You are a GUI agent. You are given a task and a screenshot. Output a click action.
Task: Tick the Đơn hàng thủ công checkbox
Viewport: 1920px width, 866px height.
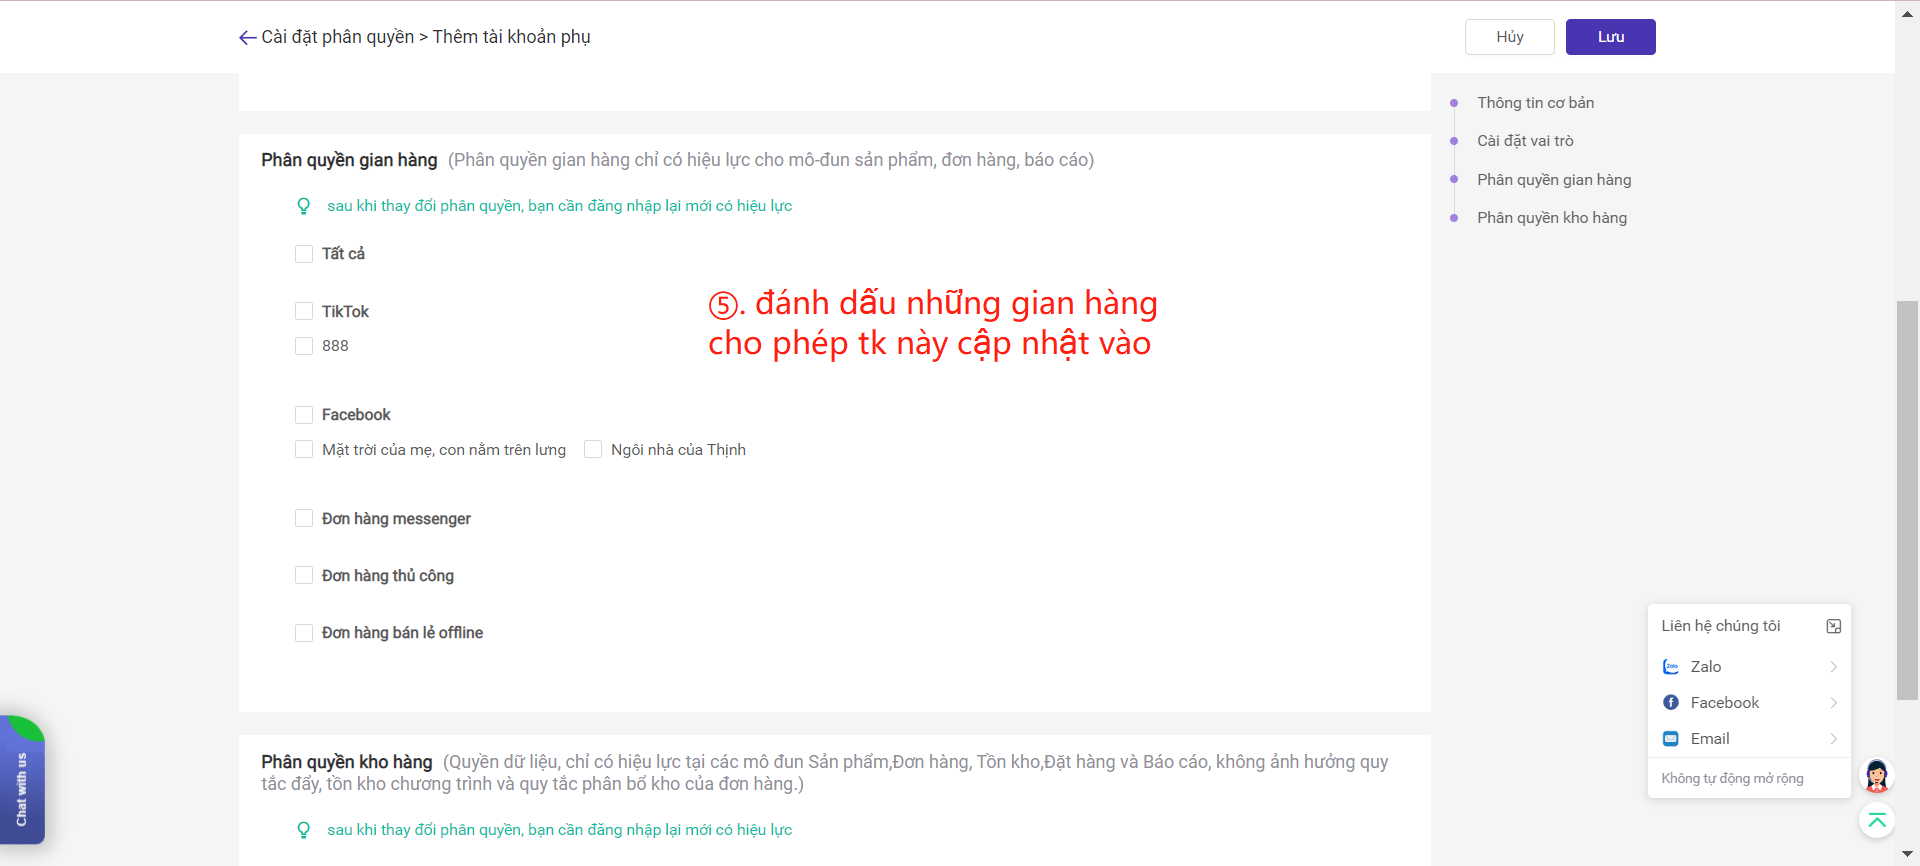pyautogui.click(x=304, y=576)
